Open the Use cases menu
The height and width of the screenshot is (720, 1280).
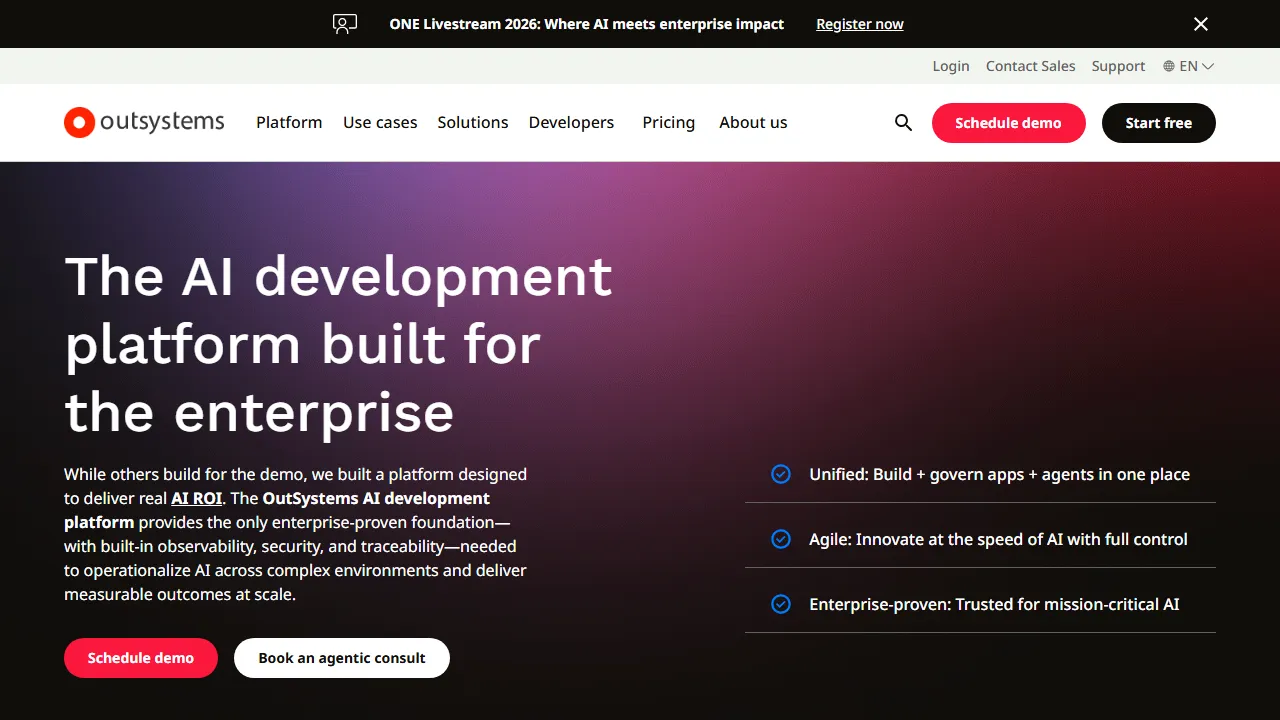coord(380,122)
